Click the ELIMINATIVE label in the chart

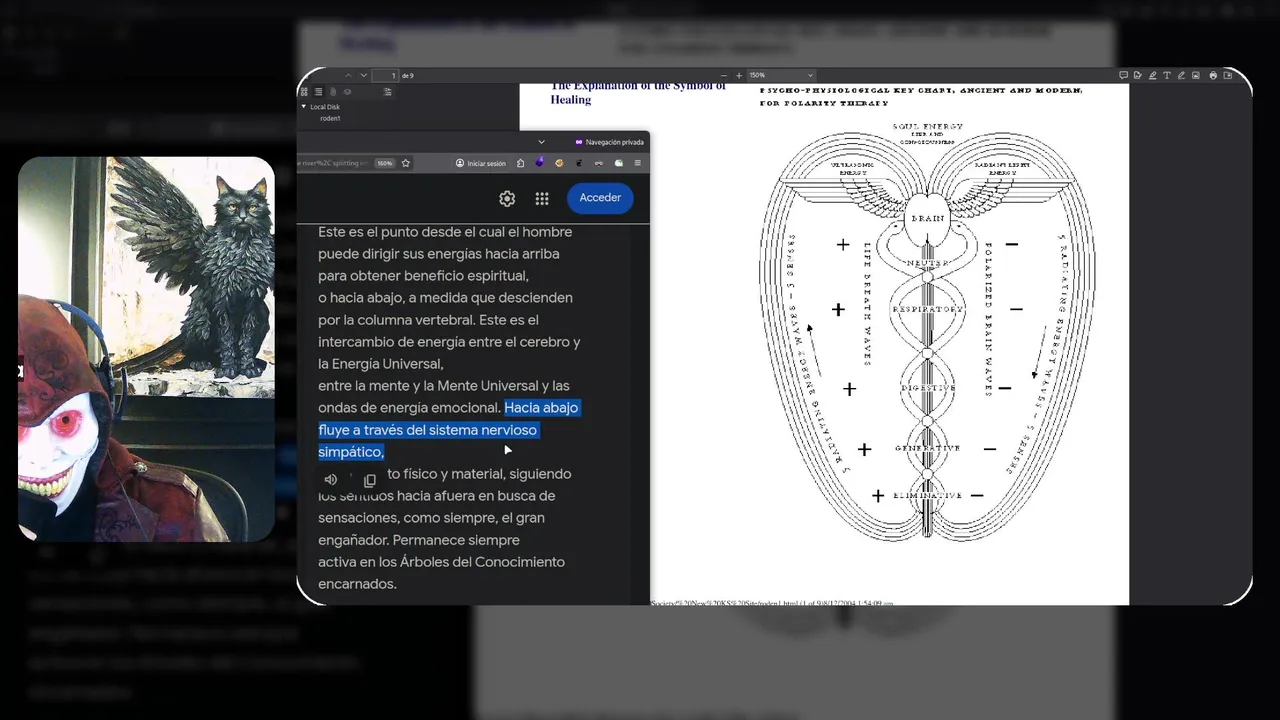click(927, 495)
